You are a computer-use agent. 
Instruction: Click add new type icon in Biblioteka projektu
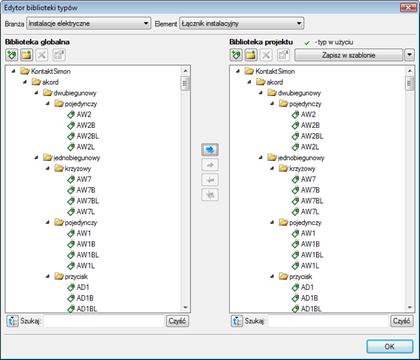point(236,55)
